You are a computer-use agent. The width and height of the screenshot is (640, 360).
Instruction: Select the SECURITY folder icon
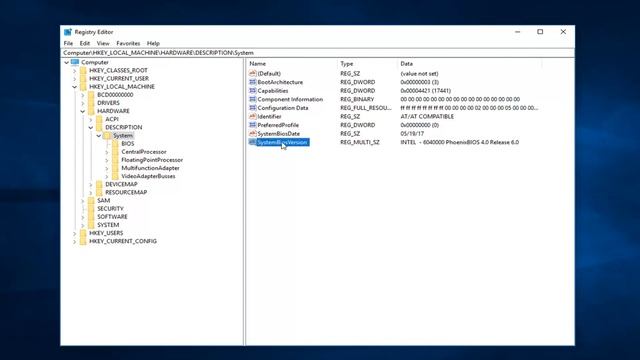(91, 209)
